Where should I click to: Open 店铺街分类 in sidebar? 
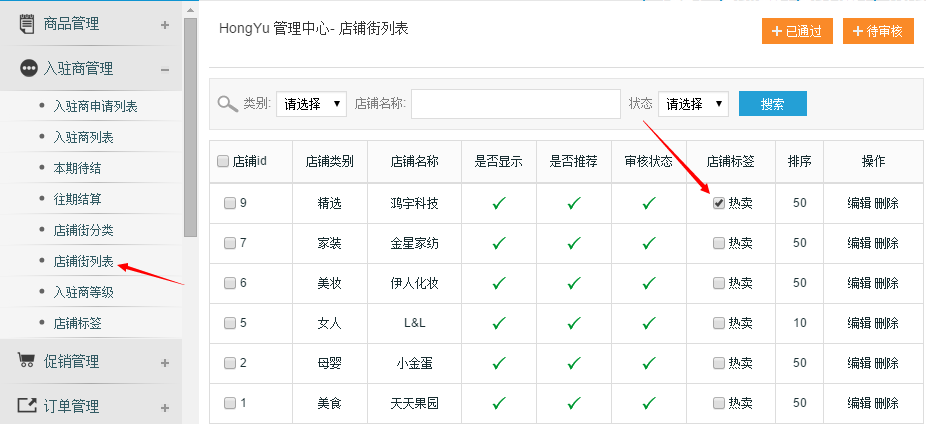[x=83, y=230]
